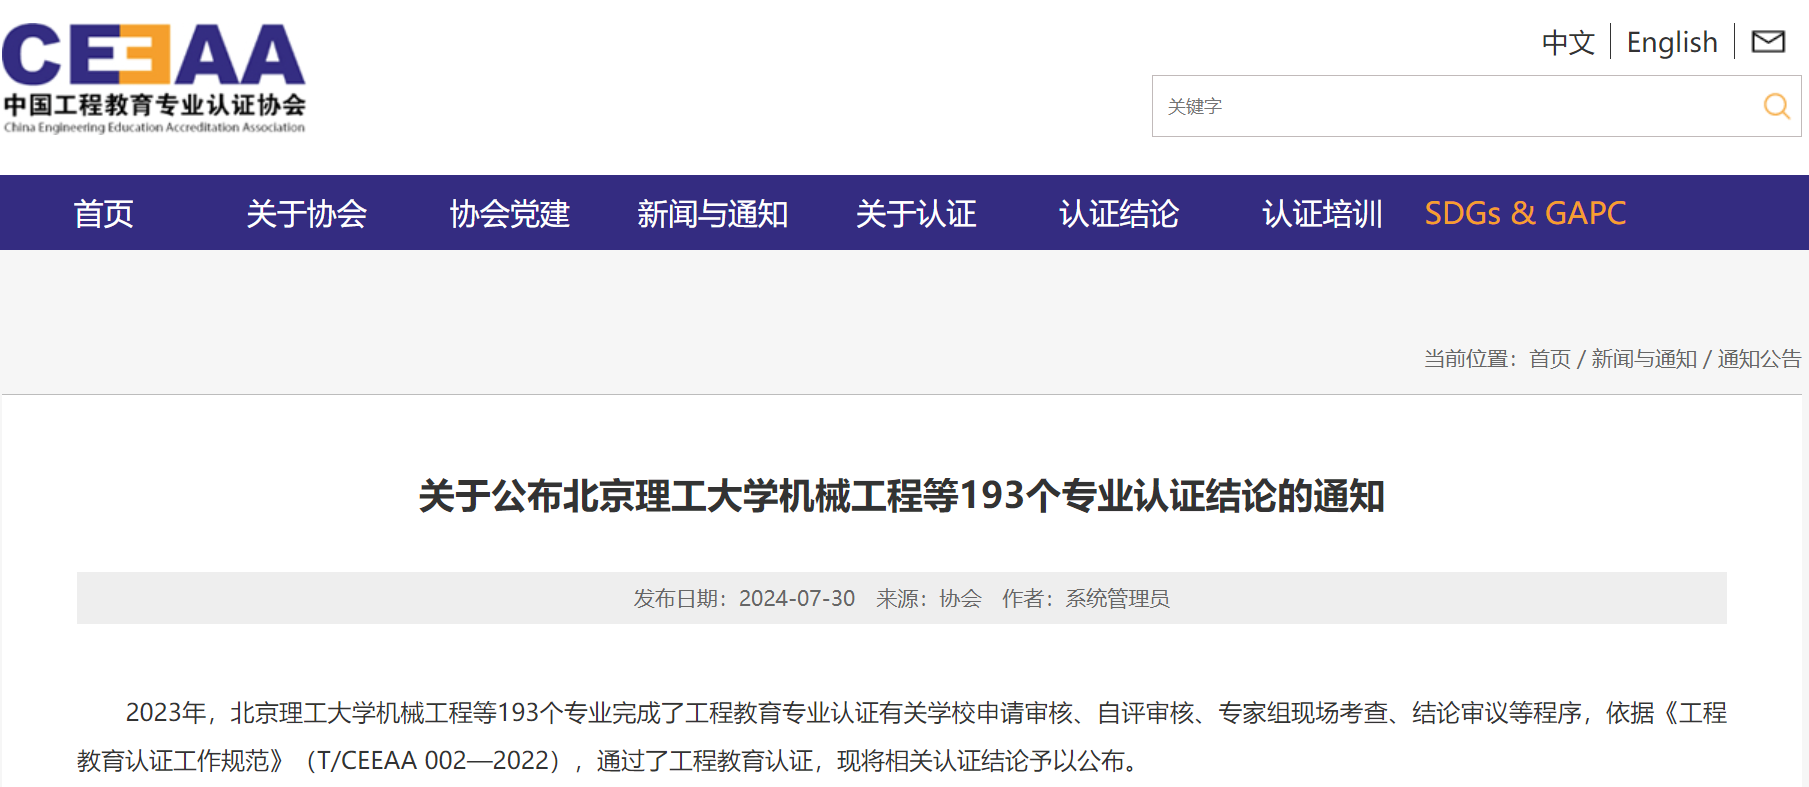Open the 首页 menu item
The image size is (1809, 787).
tap(104, 213)
